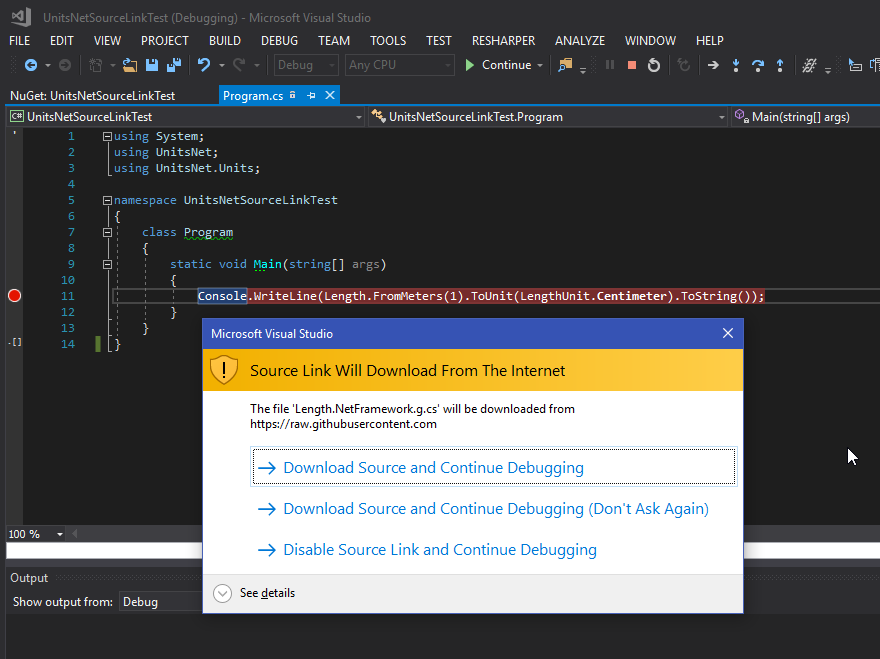Screen dimensions: 880x659
Task: Click the Break All pause icon
Action: click(610, 65)
